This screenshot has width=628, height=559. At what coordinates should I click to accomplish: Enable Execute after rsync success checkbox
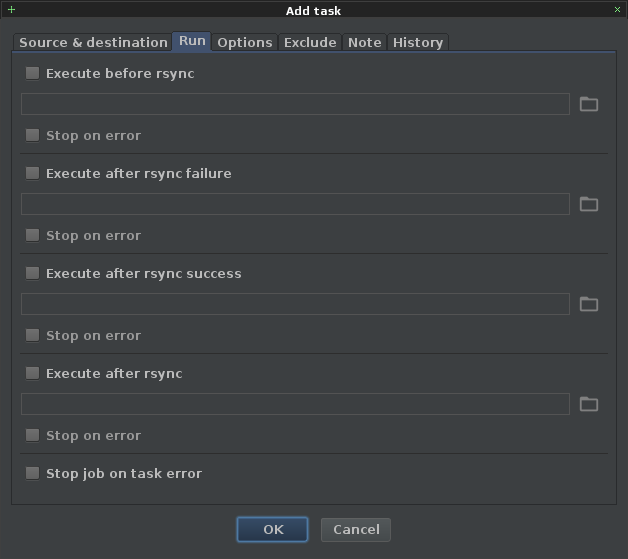(32, 273)
